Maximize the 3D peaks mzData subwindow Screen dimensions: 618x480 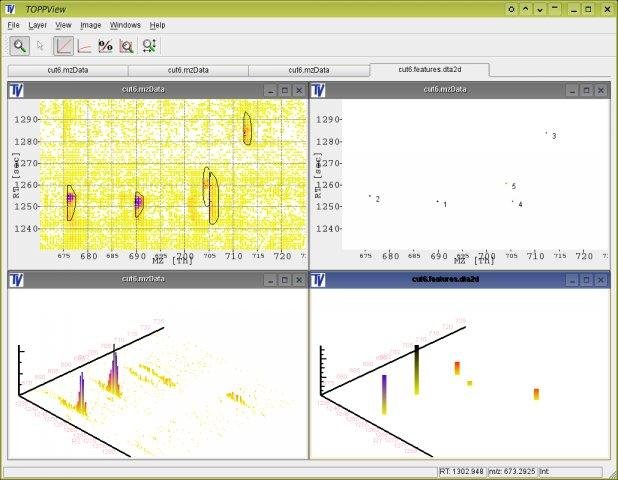click(x=285, y=280)
